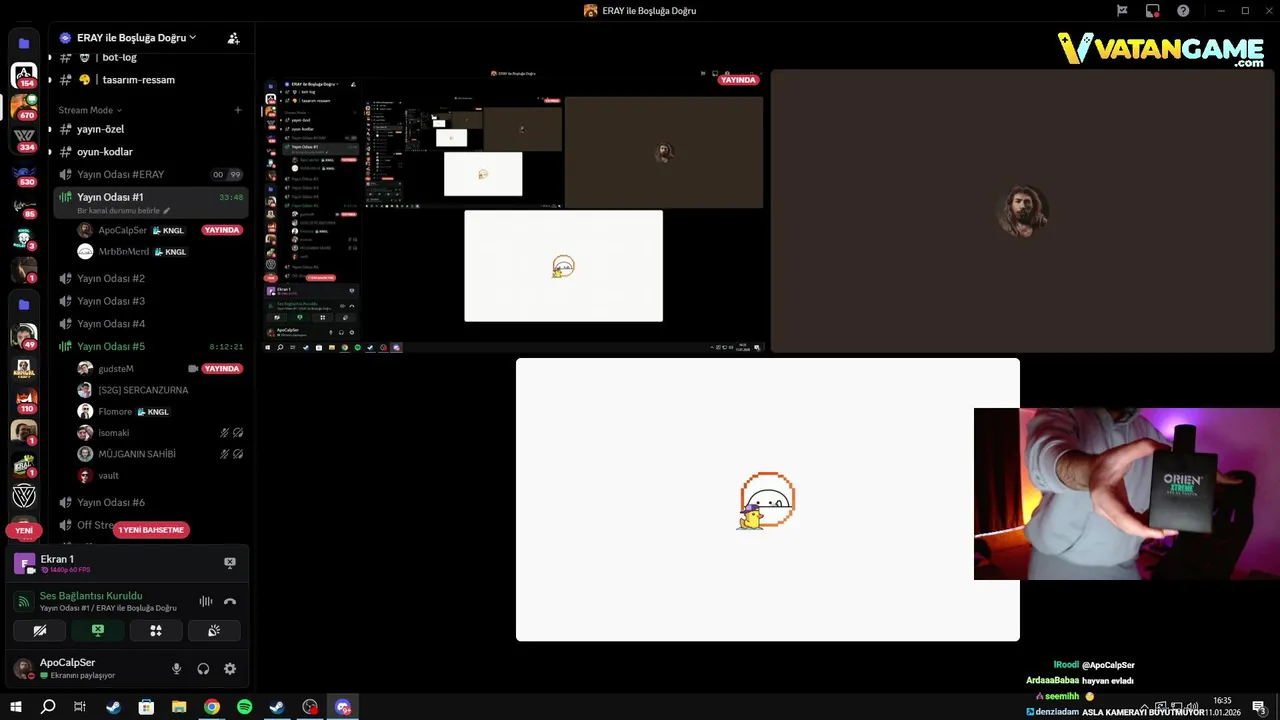The width and height of the screenshot is (1280, 720).
Task: Click the recording indicator icon in title bar
Action: point(1152,11)
